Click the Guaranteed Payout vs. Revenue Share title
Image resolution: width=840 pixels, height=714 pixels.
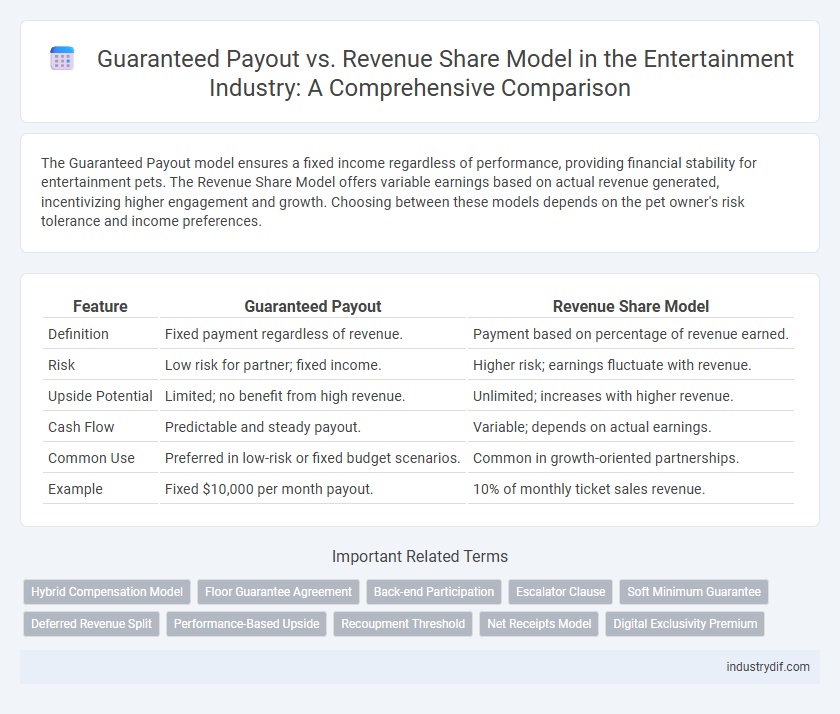coord(445,73)
